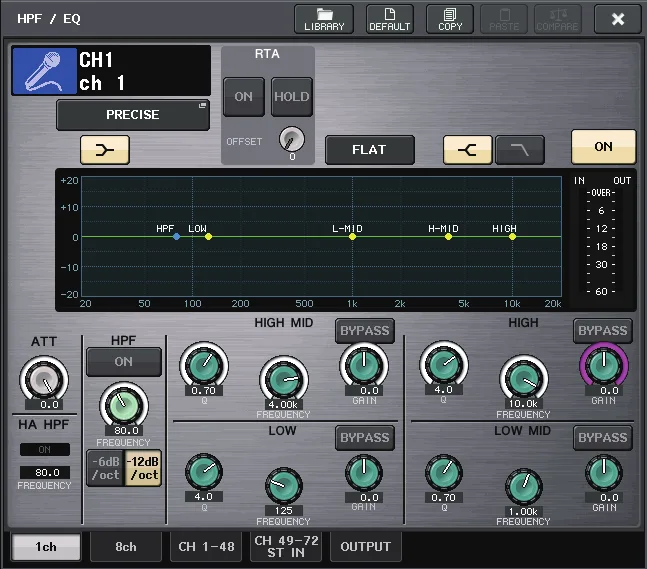Viewport: 647px width, 569px height.
Task: Select the L-MID band point on graph
Action: pos(352,237)
